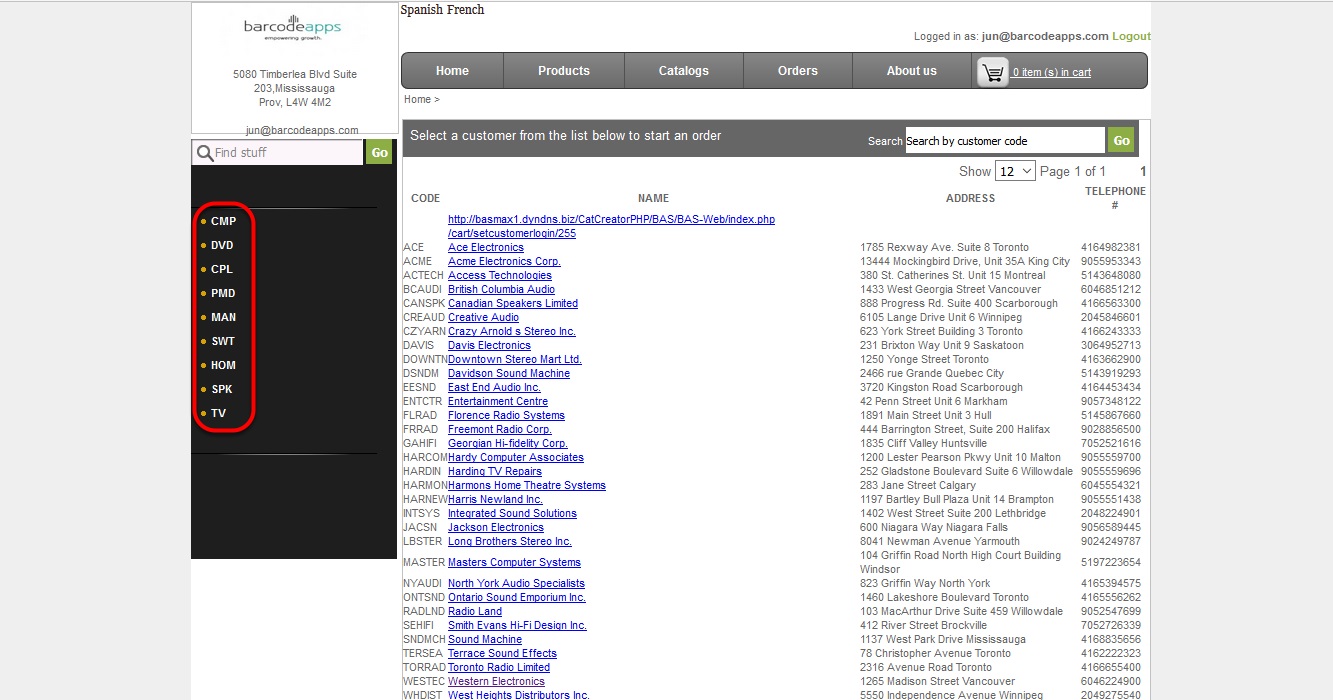Image resolution: width=1333 pixels, height=700 pixels.
Task: Select customer British Columbia Audio
Action: point(501,289)
